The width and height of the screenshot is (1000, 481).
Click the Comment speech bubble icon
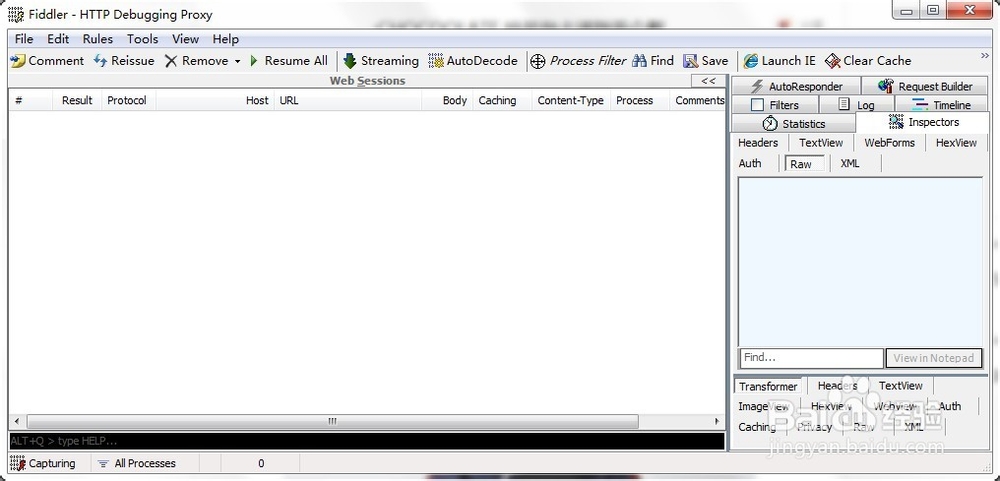(x=18, y=61)
